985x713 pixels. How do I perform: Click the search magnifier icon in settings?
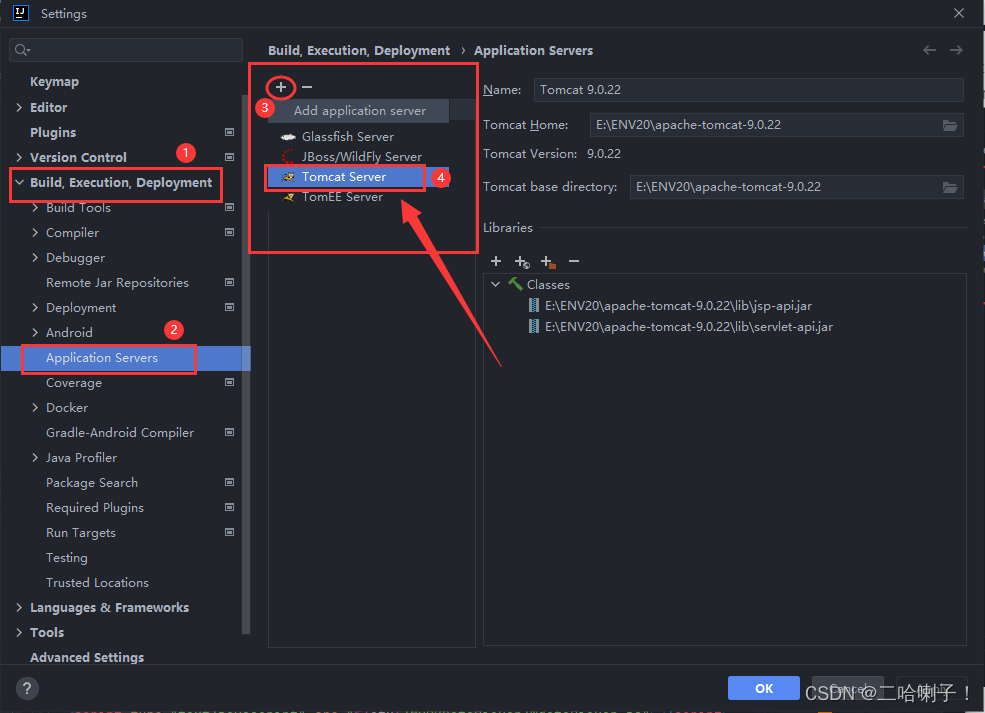click(x=22, y=50)
